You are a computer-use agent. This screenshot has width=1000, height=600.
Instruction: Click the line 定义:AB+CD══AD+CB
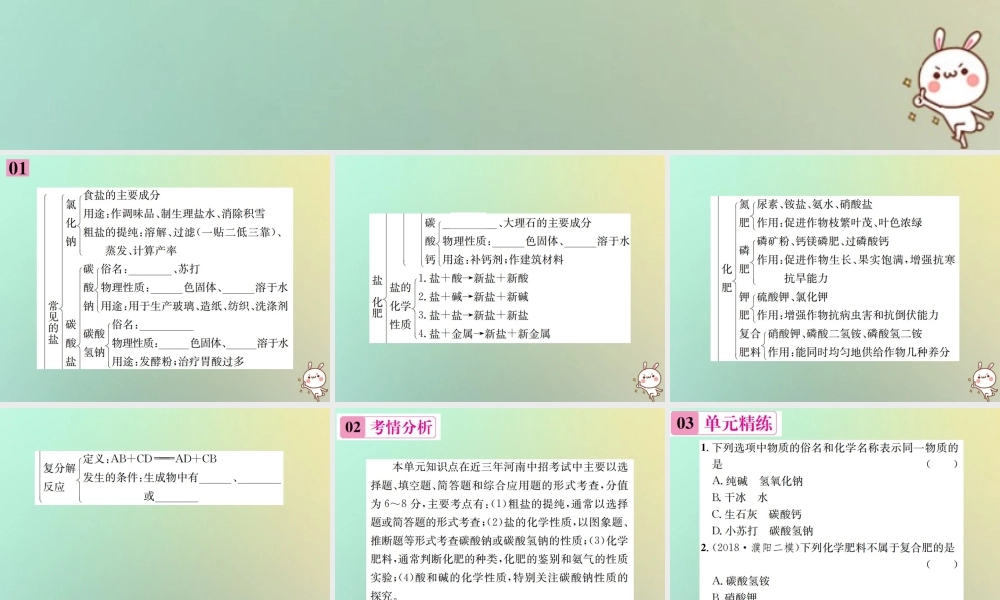[150, 458]
